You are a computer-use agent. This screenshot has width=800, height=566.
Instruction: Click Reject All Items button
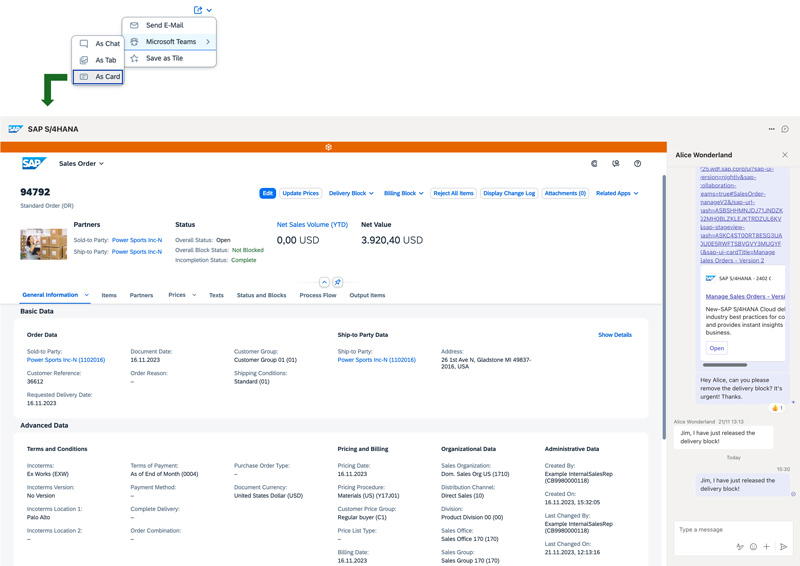pyautogui.click(x=453, y=193)
